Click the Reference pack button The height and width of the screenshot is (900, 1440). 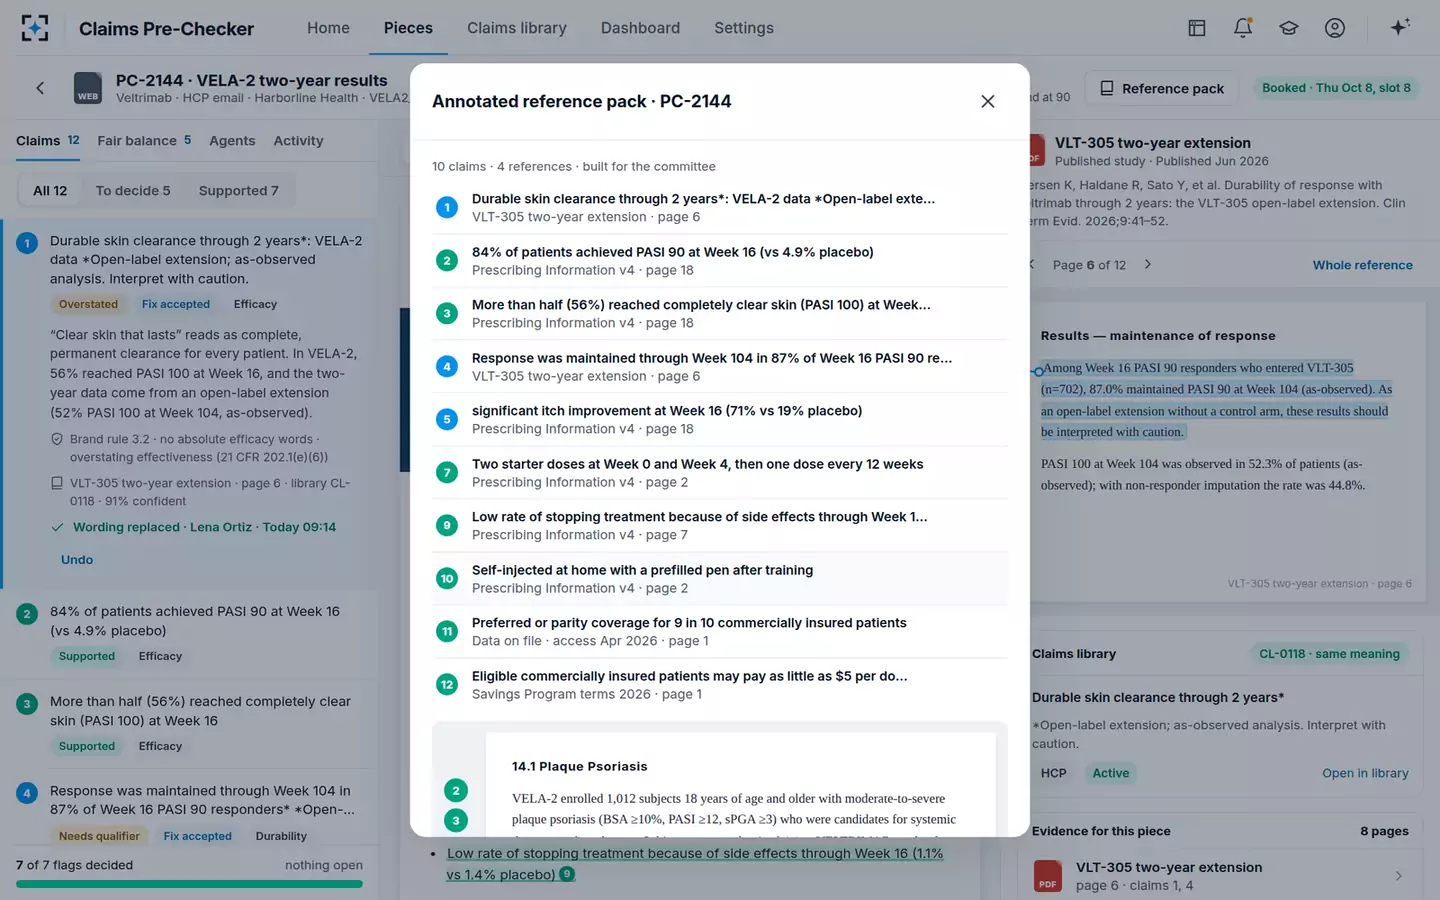coord(1162,88)
